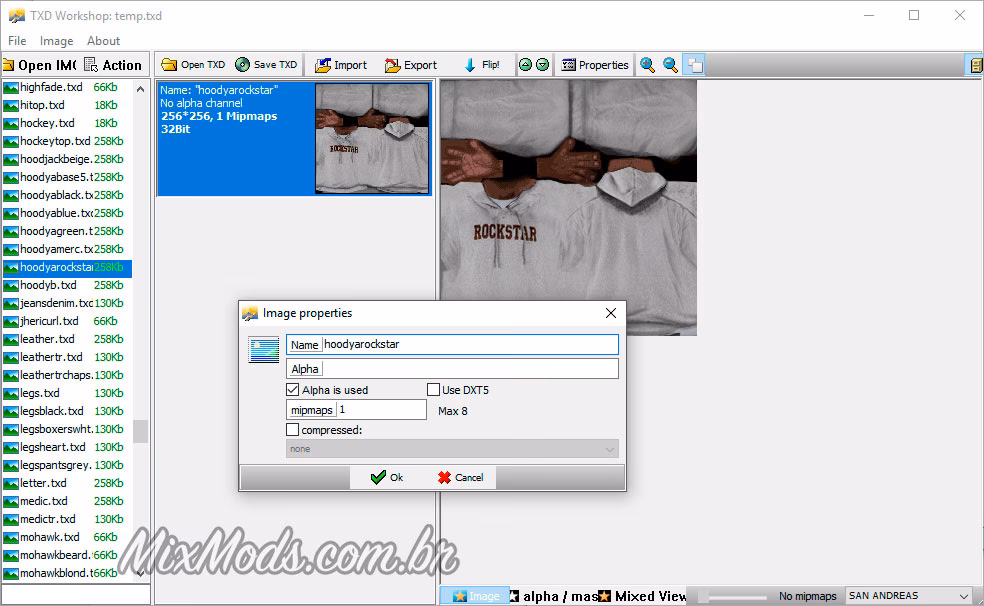
Task: Select hoodyablack.txd in the file list
Action: [67, 195]
